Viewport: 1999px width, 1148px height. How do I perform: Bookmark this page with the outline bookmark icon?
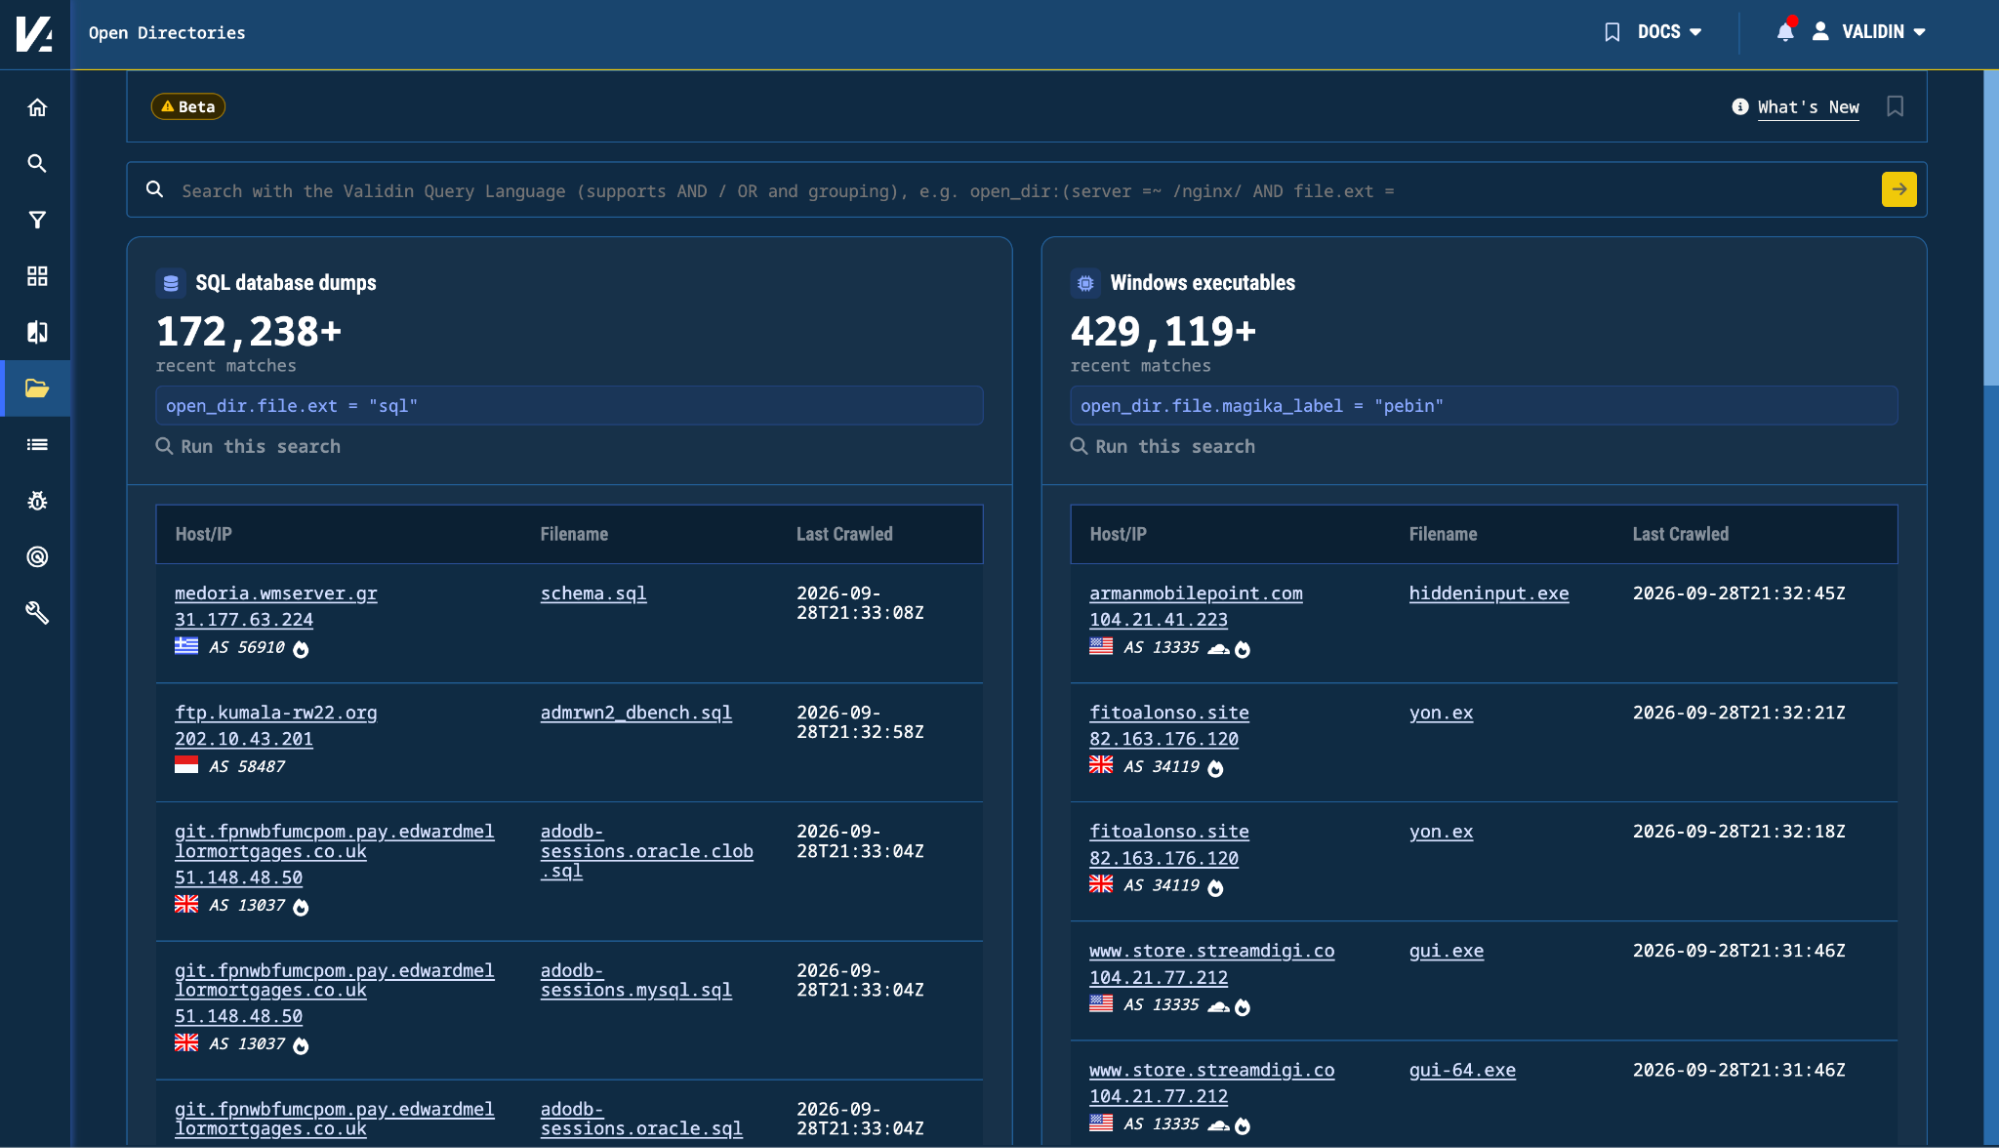tap(1895, 106)
